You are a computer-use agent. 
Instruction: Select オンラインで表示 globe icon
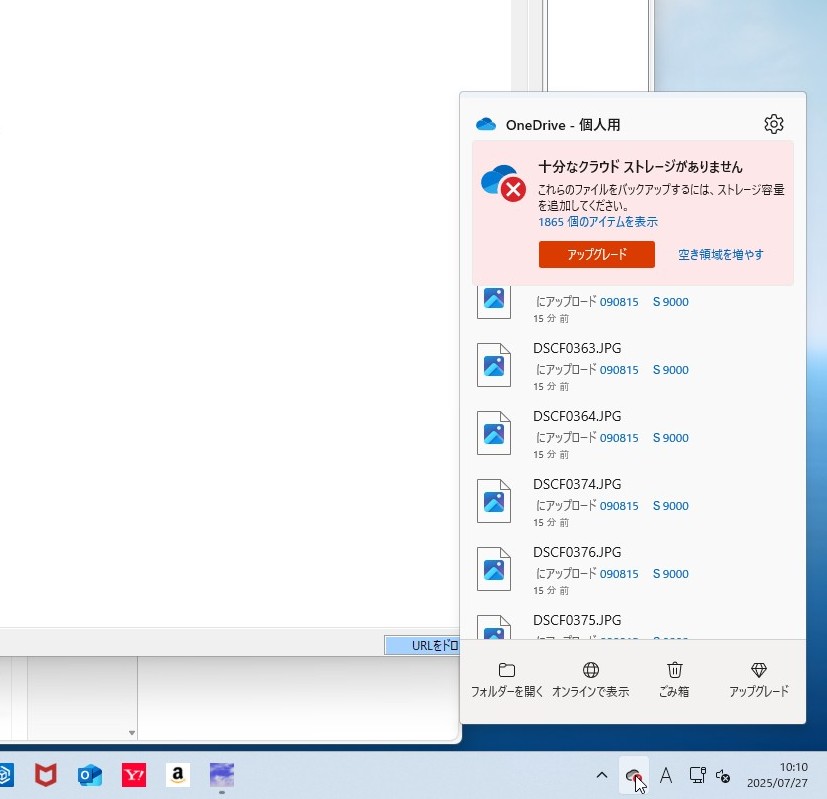coord(591,670)
